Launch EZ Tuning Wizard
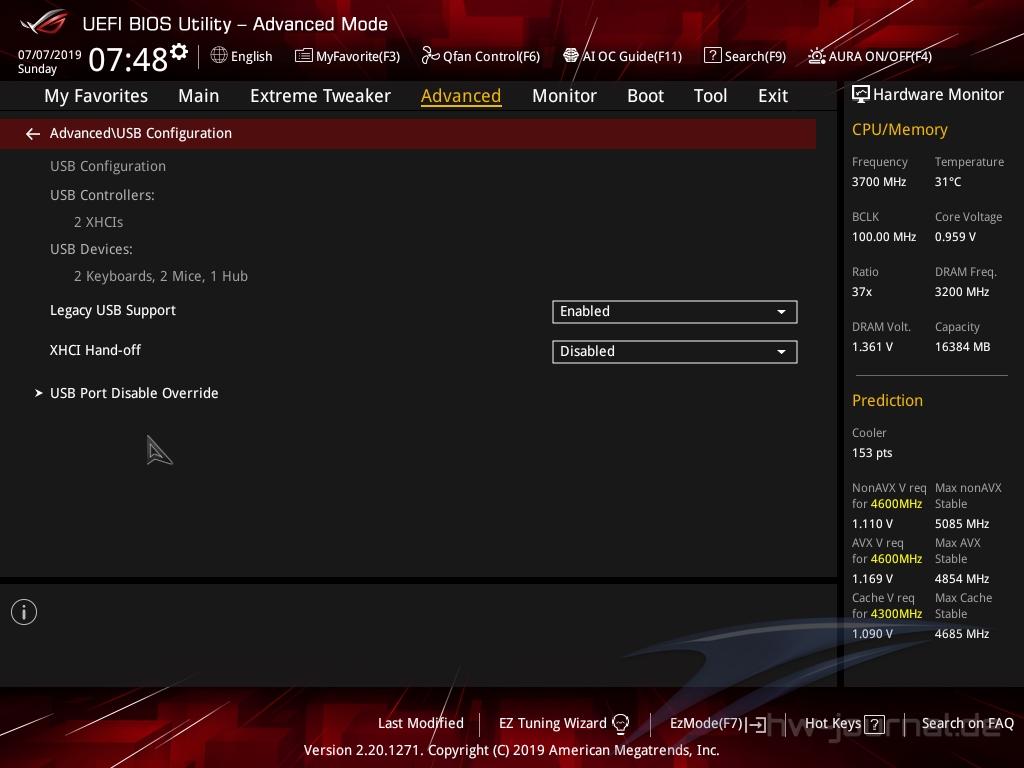1024x768 pixels. pos(564,724)
